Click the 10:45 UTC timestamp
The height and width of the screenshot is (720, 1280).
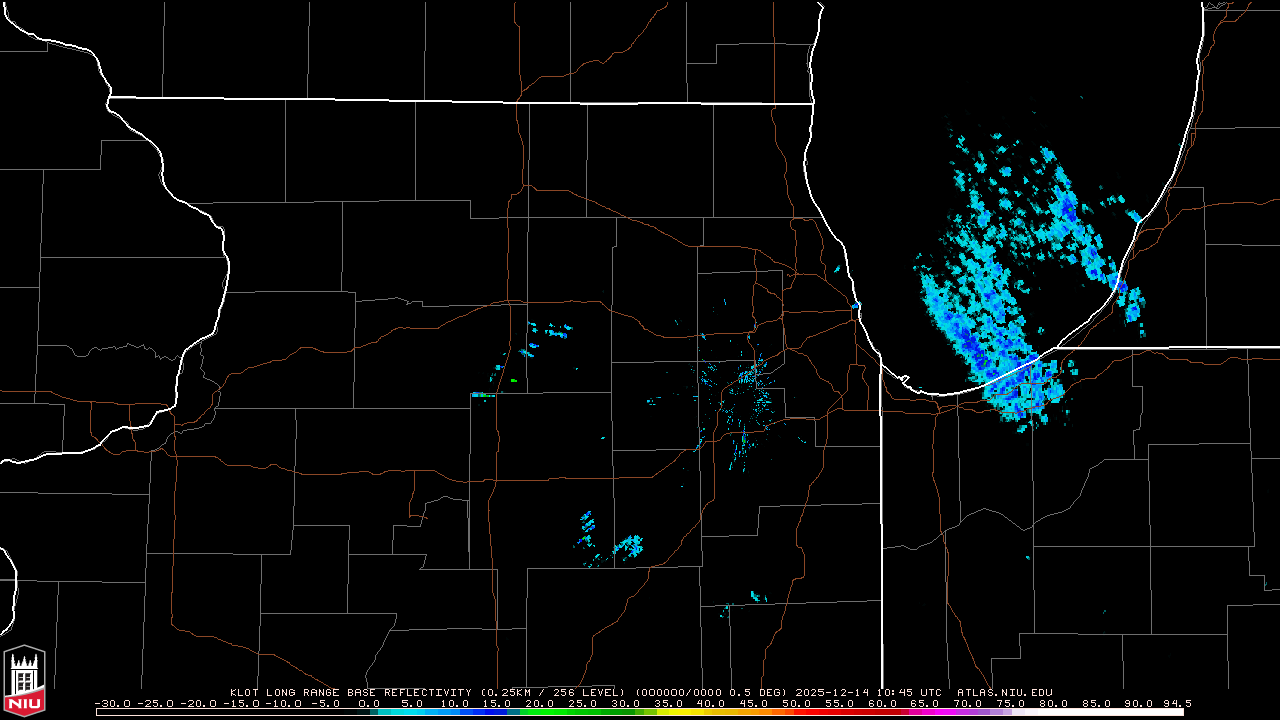pos(910,692)
